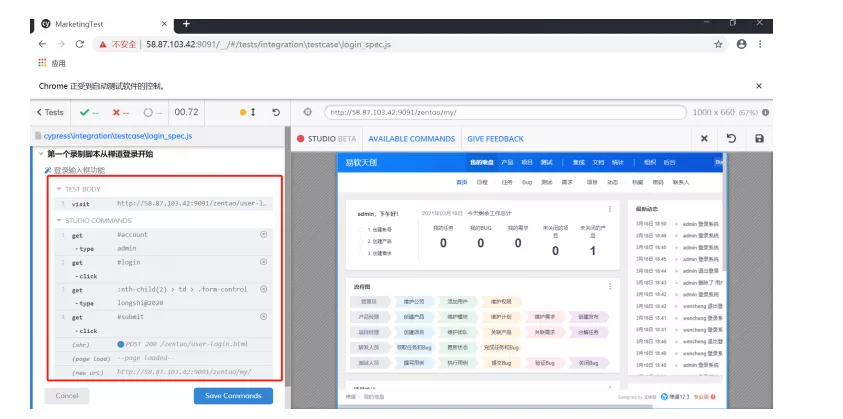Image resolution: width=843 pixels, height=419 pixels.
Task: Select the MarketingTest browser tab
Action: point(105,24)
